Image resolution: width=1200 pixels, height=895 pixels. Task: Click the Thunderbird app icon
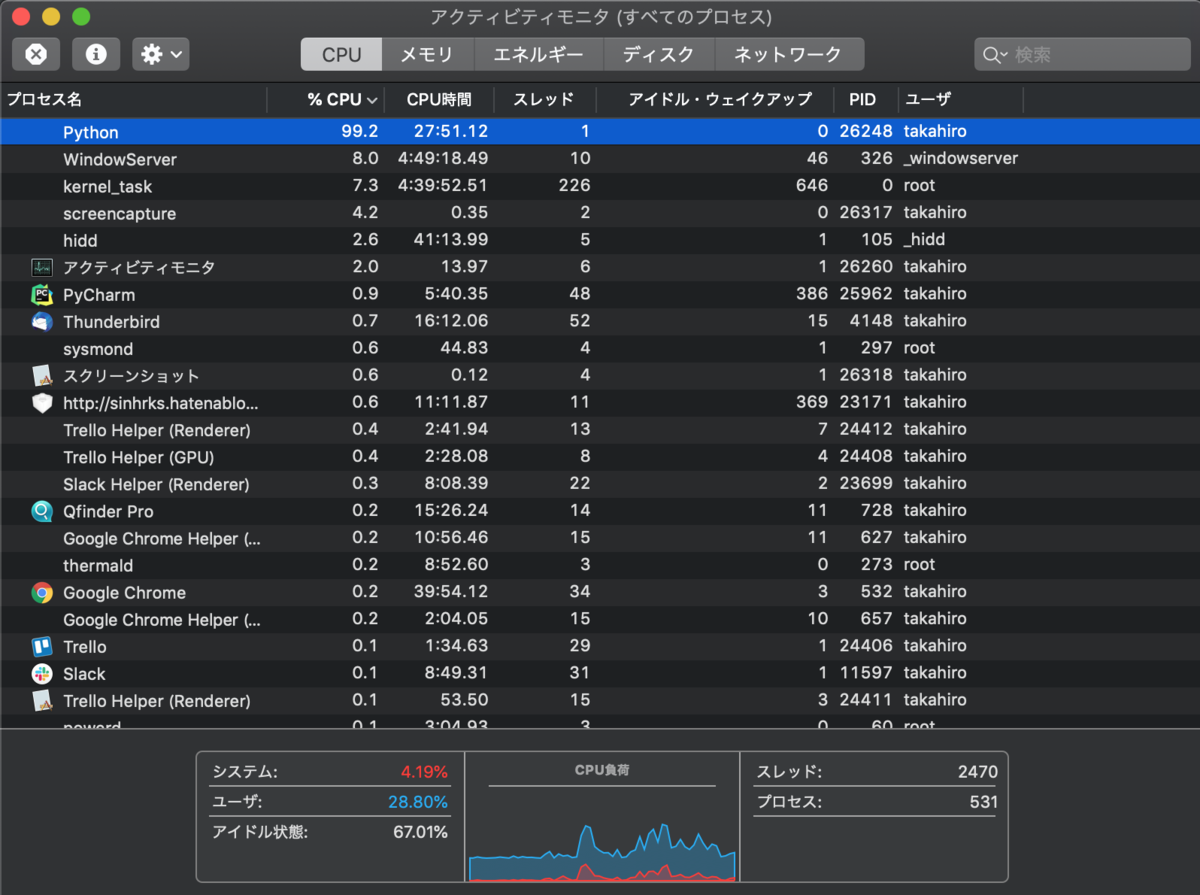point(42,321)
